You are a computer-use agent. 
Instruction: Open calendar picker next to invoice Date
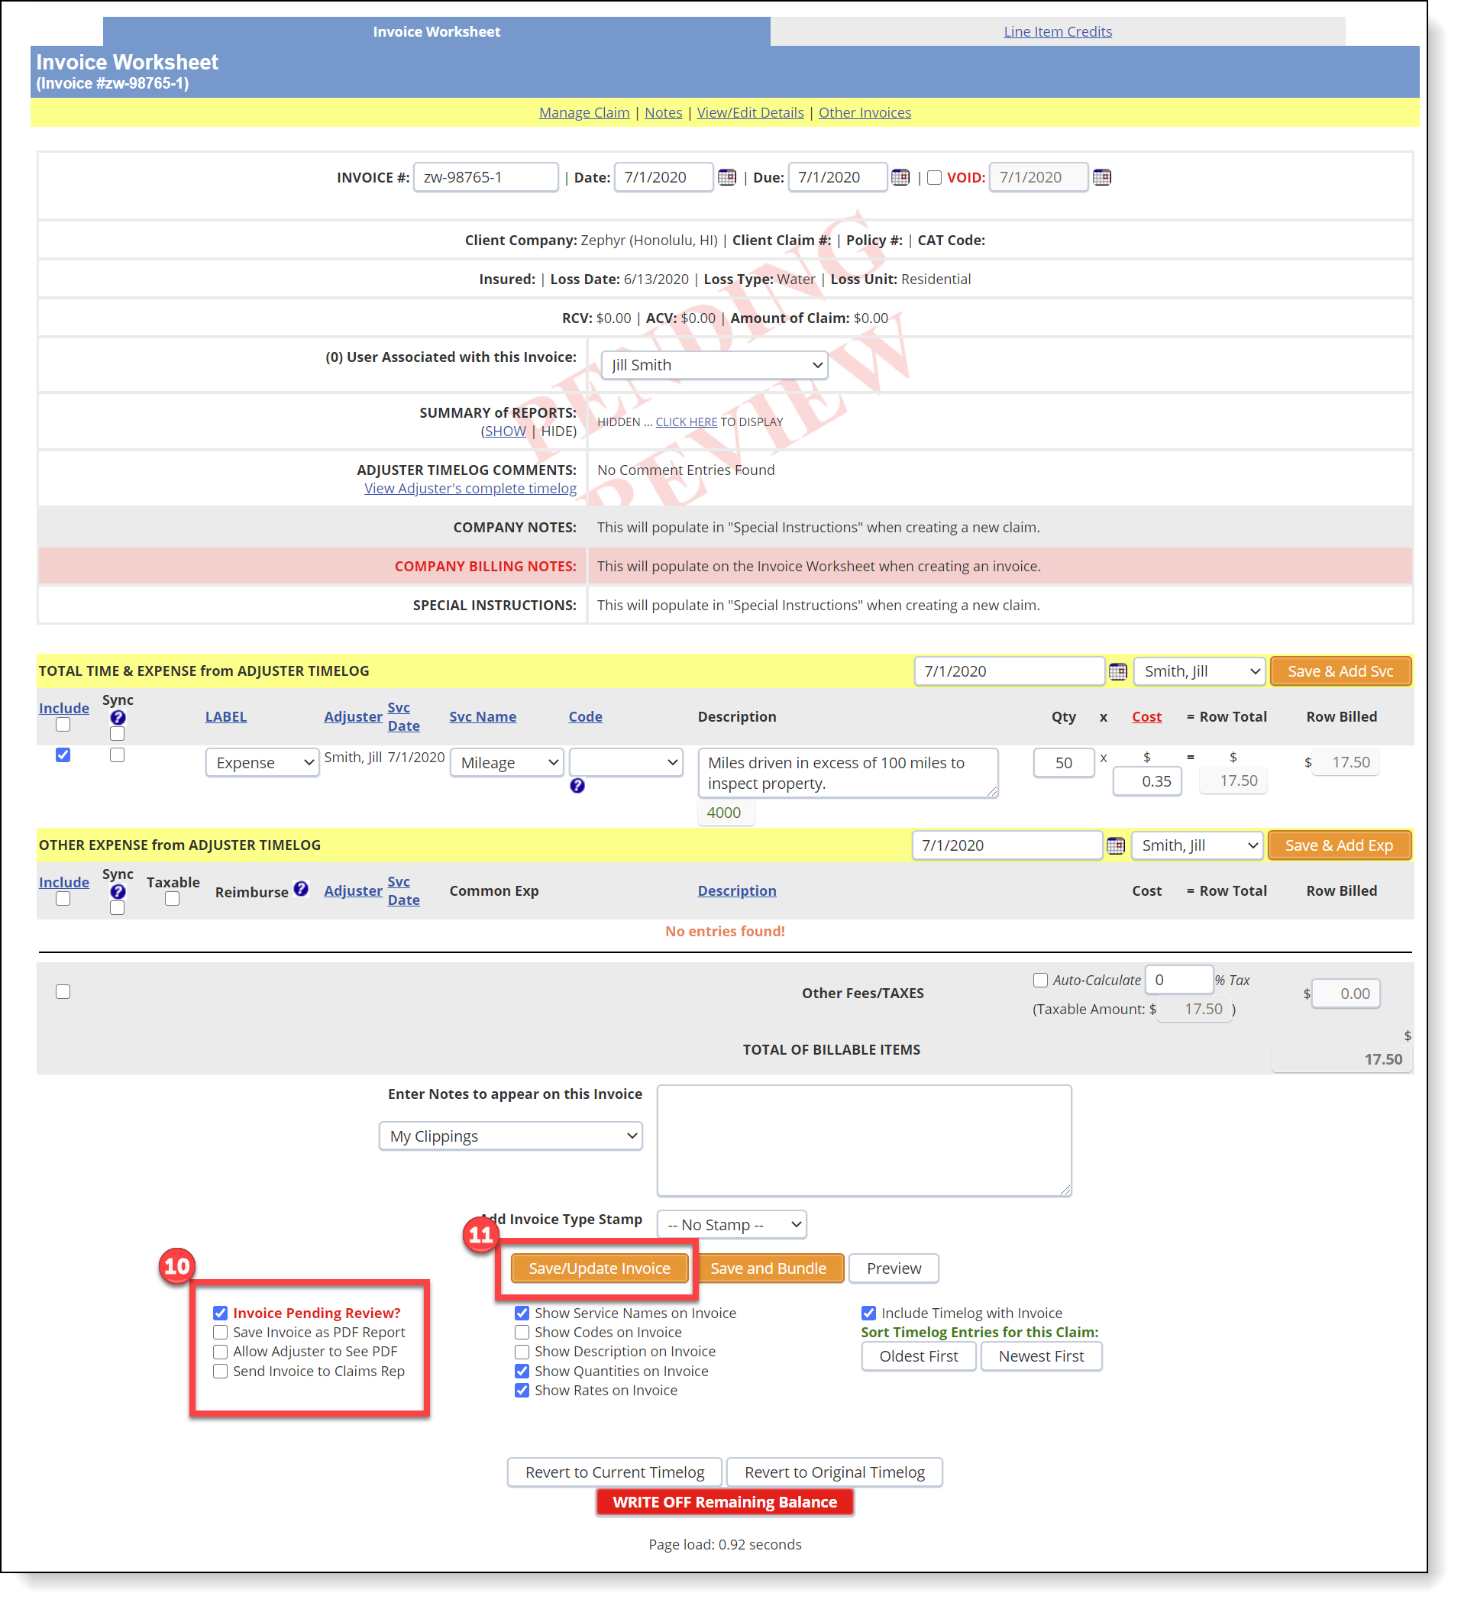click(727, 177)
